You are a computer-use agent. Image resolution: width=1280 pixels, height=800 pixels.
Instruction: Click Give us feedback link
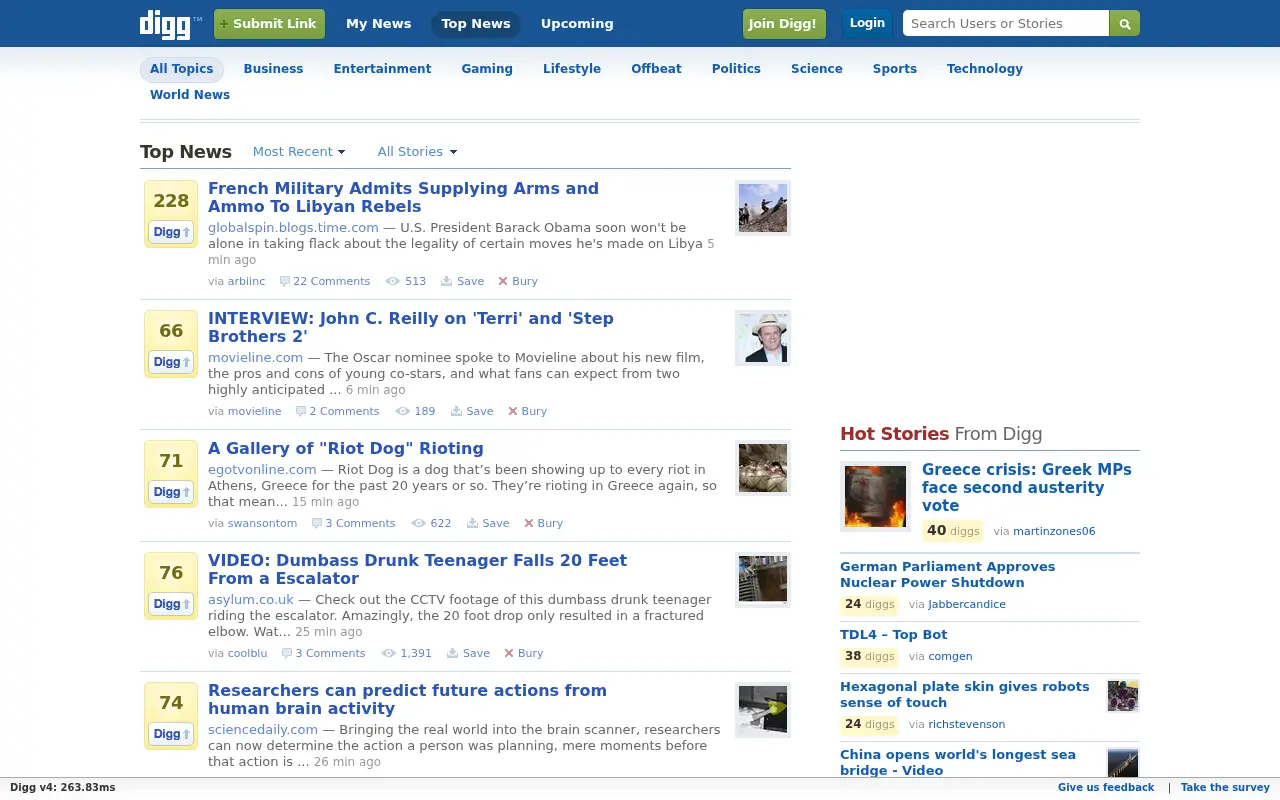click(x=1106, y=788)
